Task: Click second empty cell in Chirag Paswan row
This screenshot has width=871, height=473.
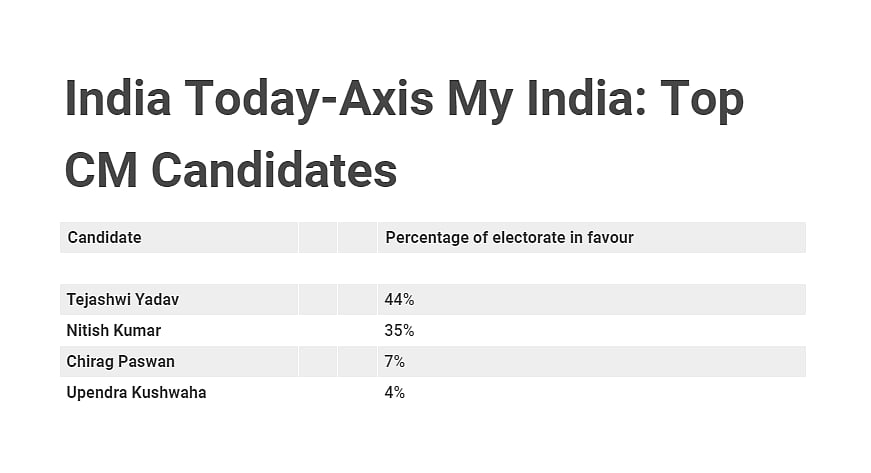Action: pyautogui.click(x=357, y=361)
